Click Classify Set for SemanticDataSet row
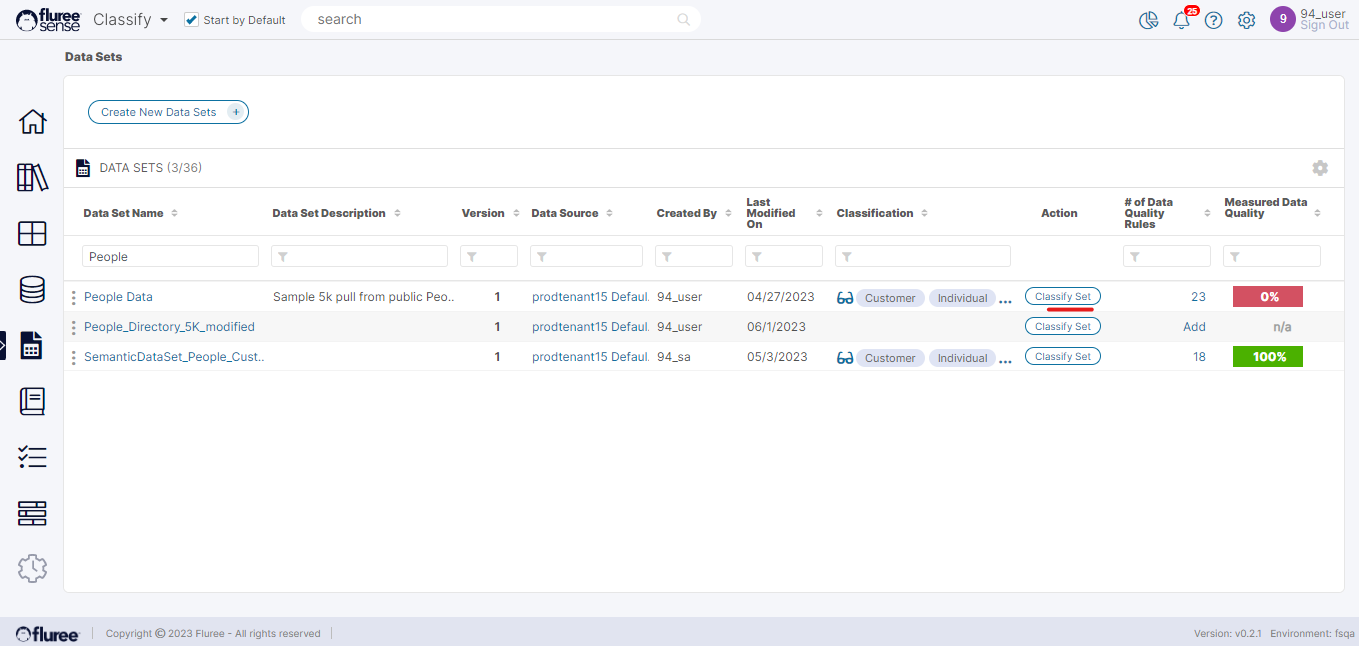The height and width of the screenshot is (646, 1359). [1062, 356]
